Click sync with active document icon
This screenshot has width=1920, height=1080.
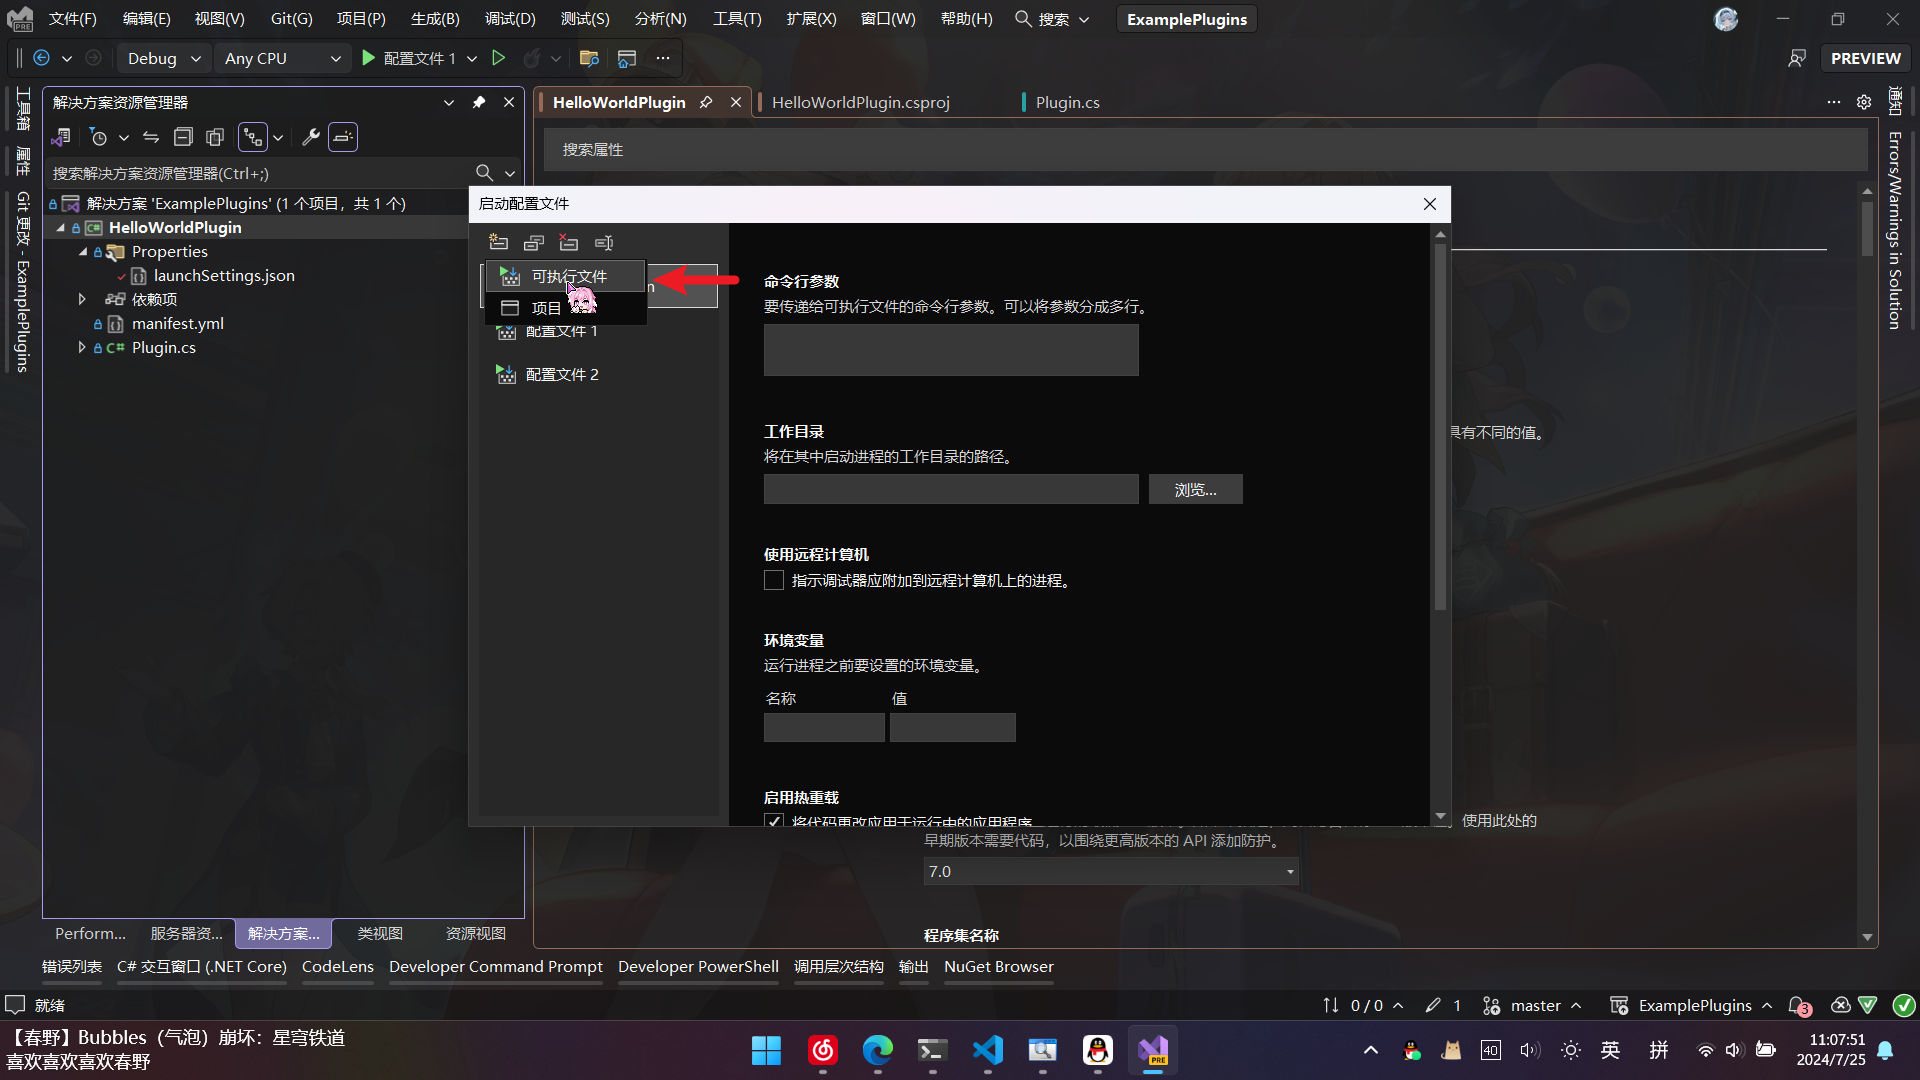pyautogui.click(x=151, y=137)
